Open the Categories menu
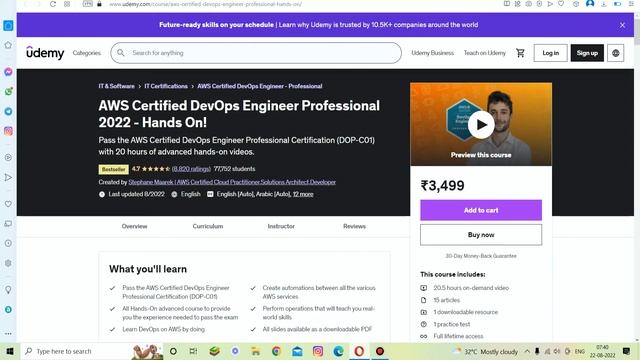 (87, 53)
